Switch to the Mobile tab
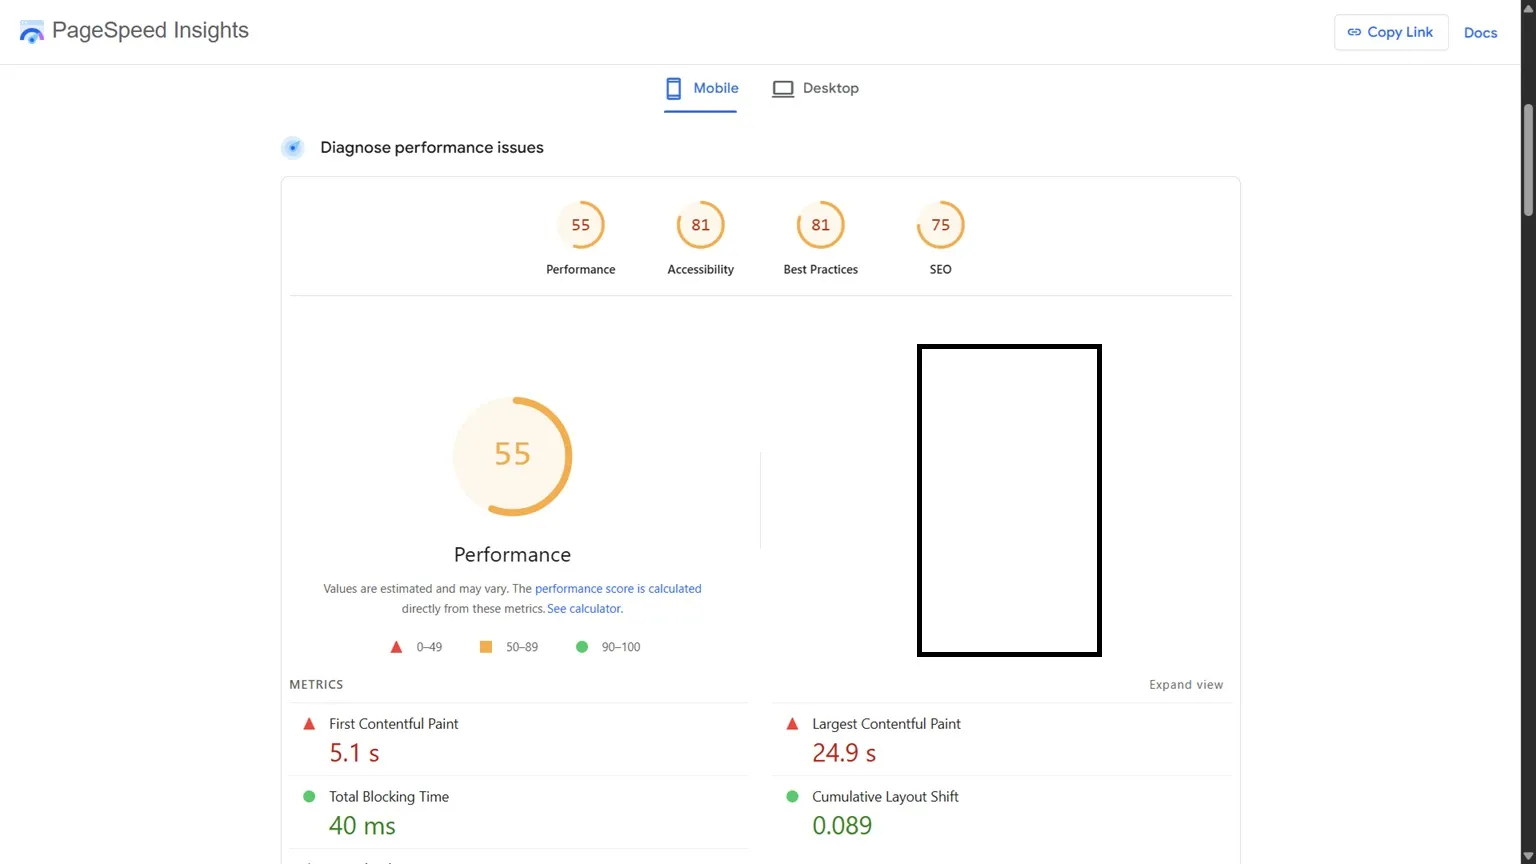The image size is (1536, 864). (x=701, y=88)
